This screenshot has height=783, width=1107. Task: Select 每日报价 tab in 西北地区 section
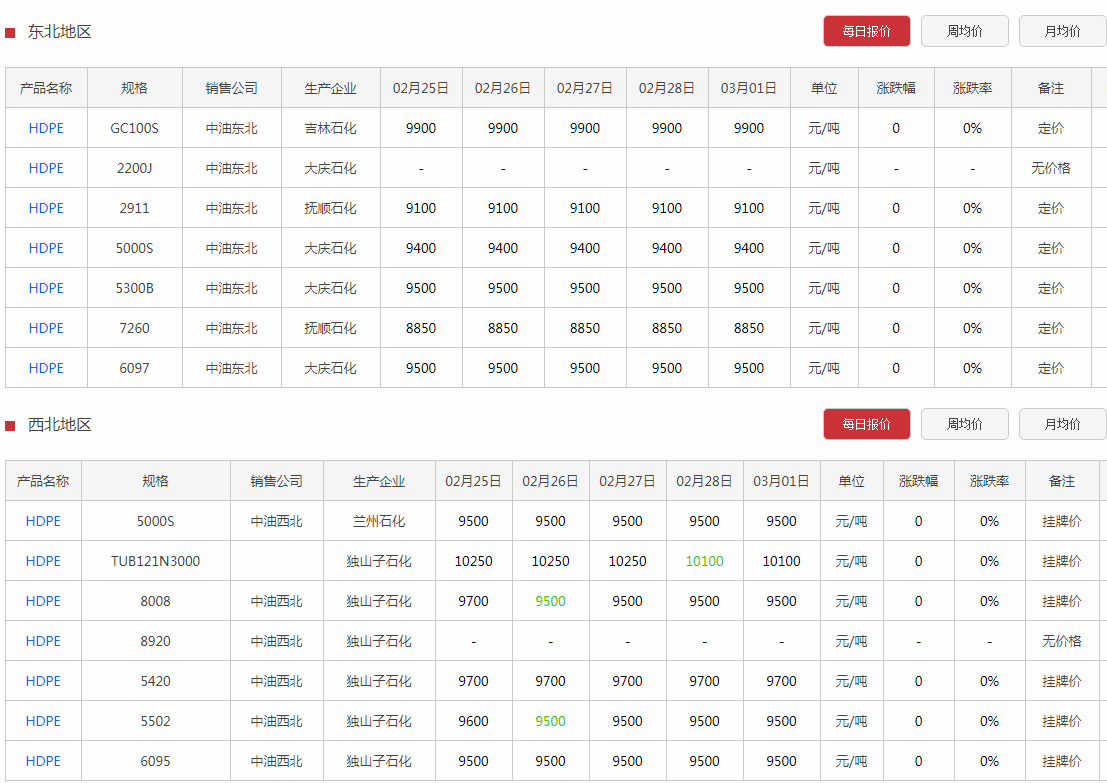click(x=866, y=424)
